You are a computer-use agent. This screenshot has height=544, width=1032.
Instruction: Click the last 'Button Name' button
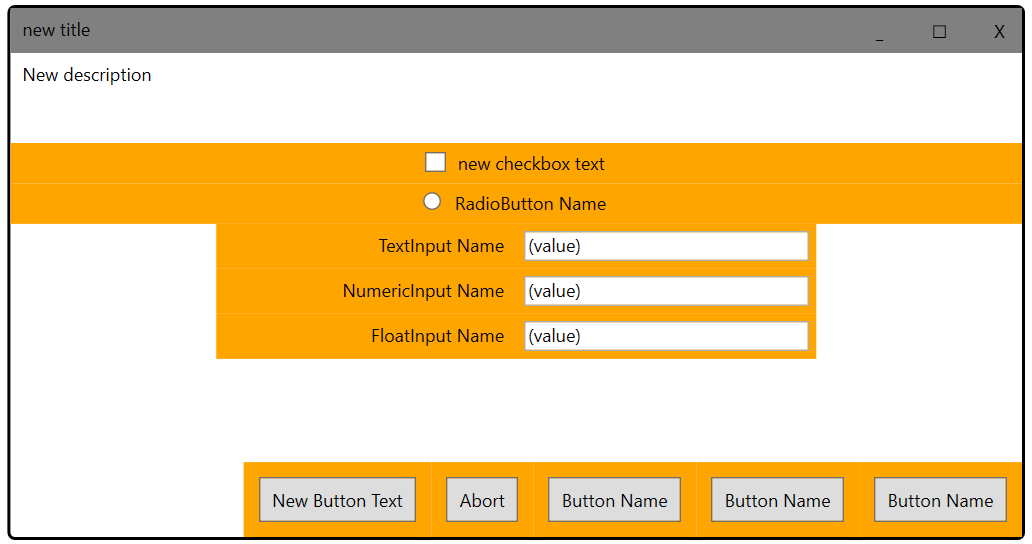click(x=941, y=500)
